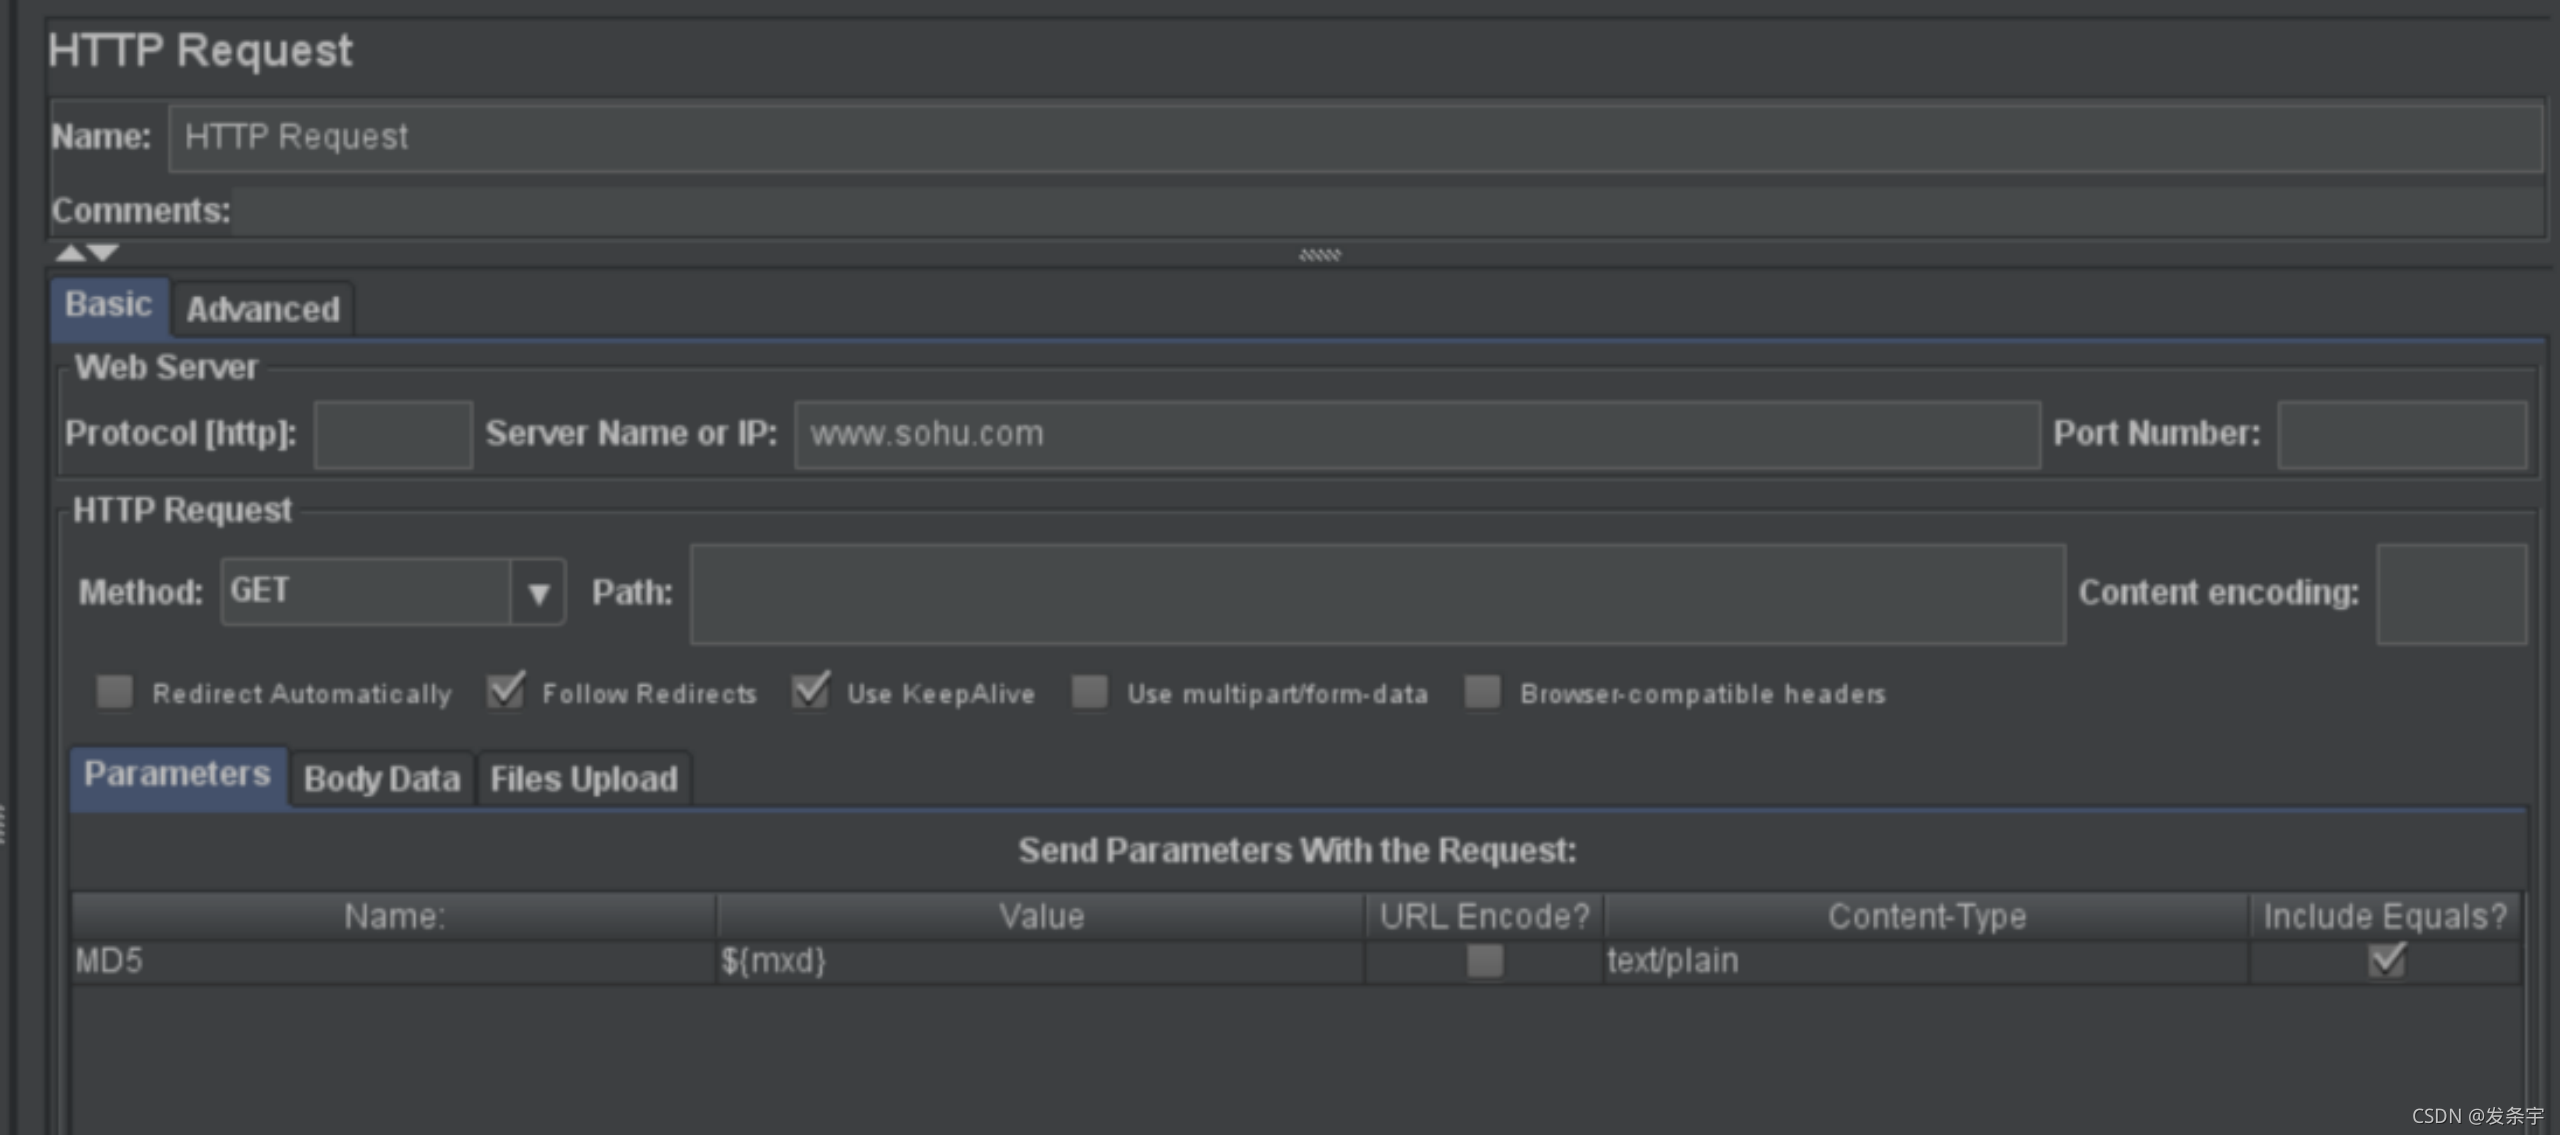Click the Name column header
Image resolution: width=2560 pixels, height=1135 pixels.
394,916
